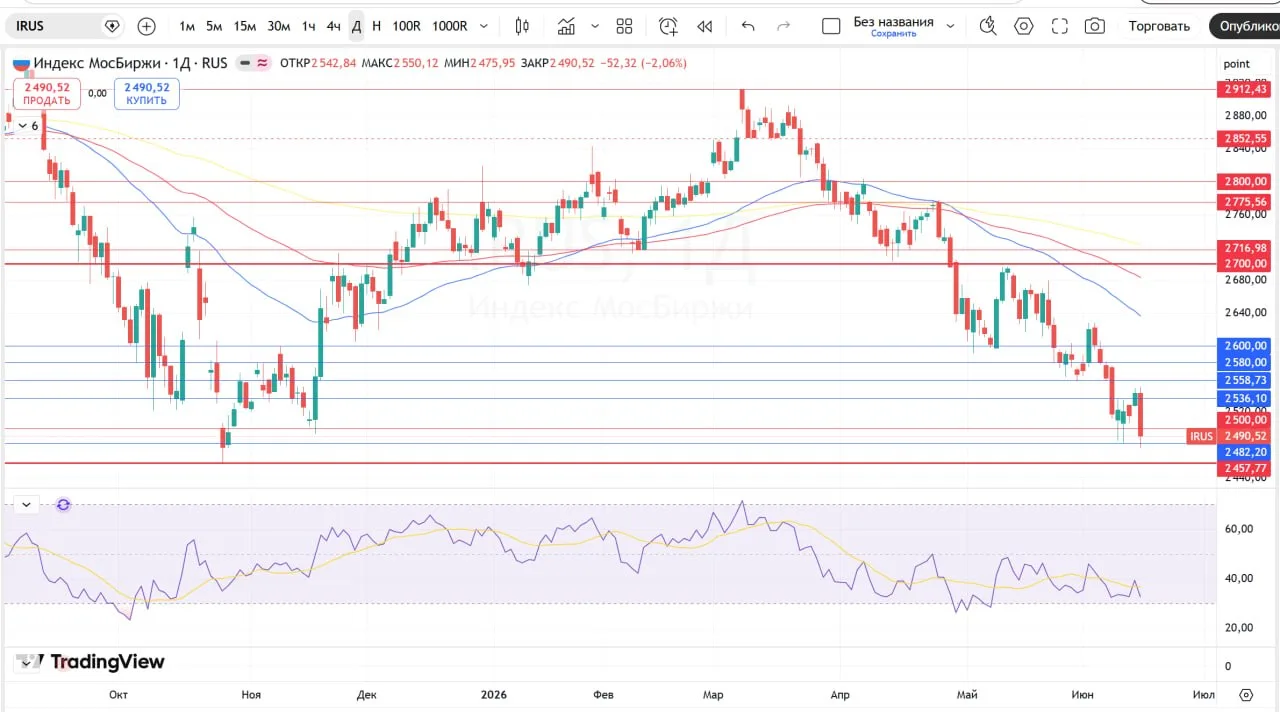Click the 2 700,00 price level label

[x=1245, y=264]
